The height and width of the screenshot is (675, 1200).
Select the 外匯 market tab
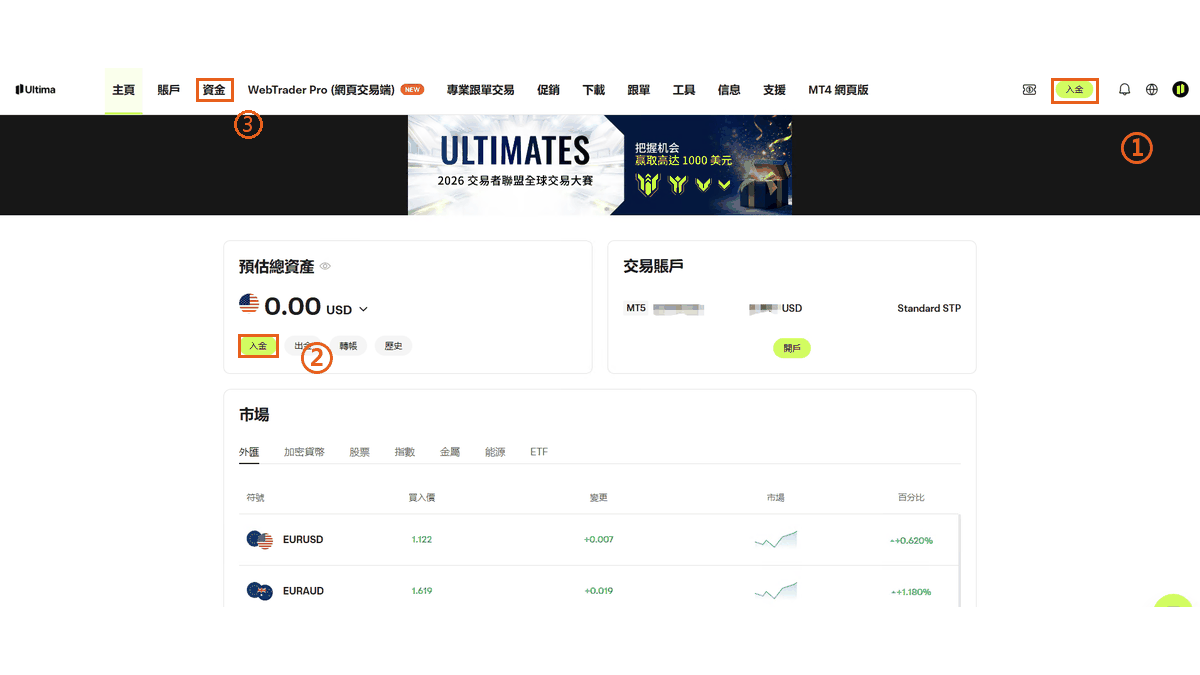click(x=249, y=452)
